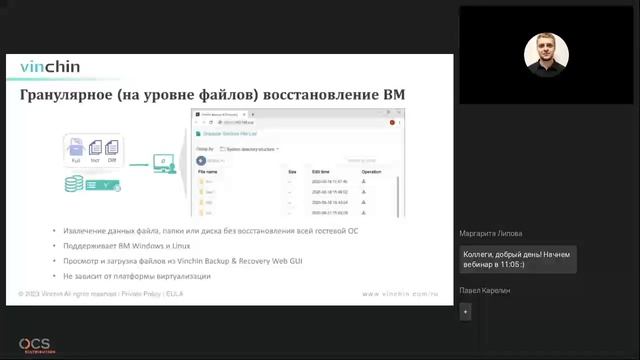Click the database stack icon on the slide
The width and height of the screenshot is (640, 360).
(74, 184)
